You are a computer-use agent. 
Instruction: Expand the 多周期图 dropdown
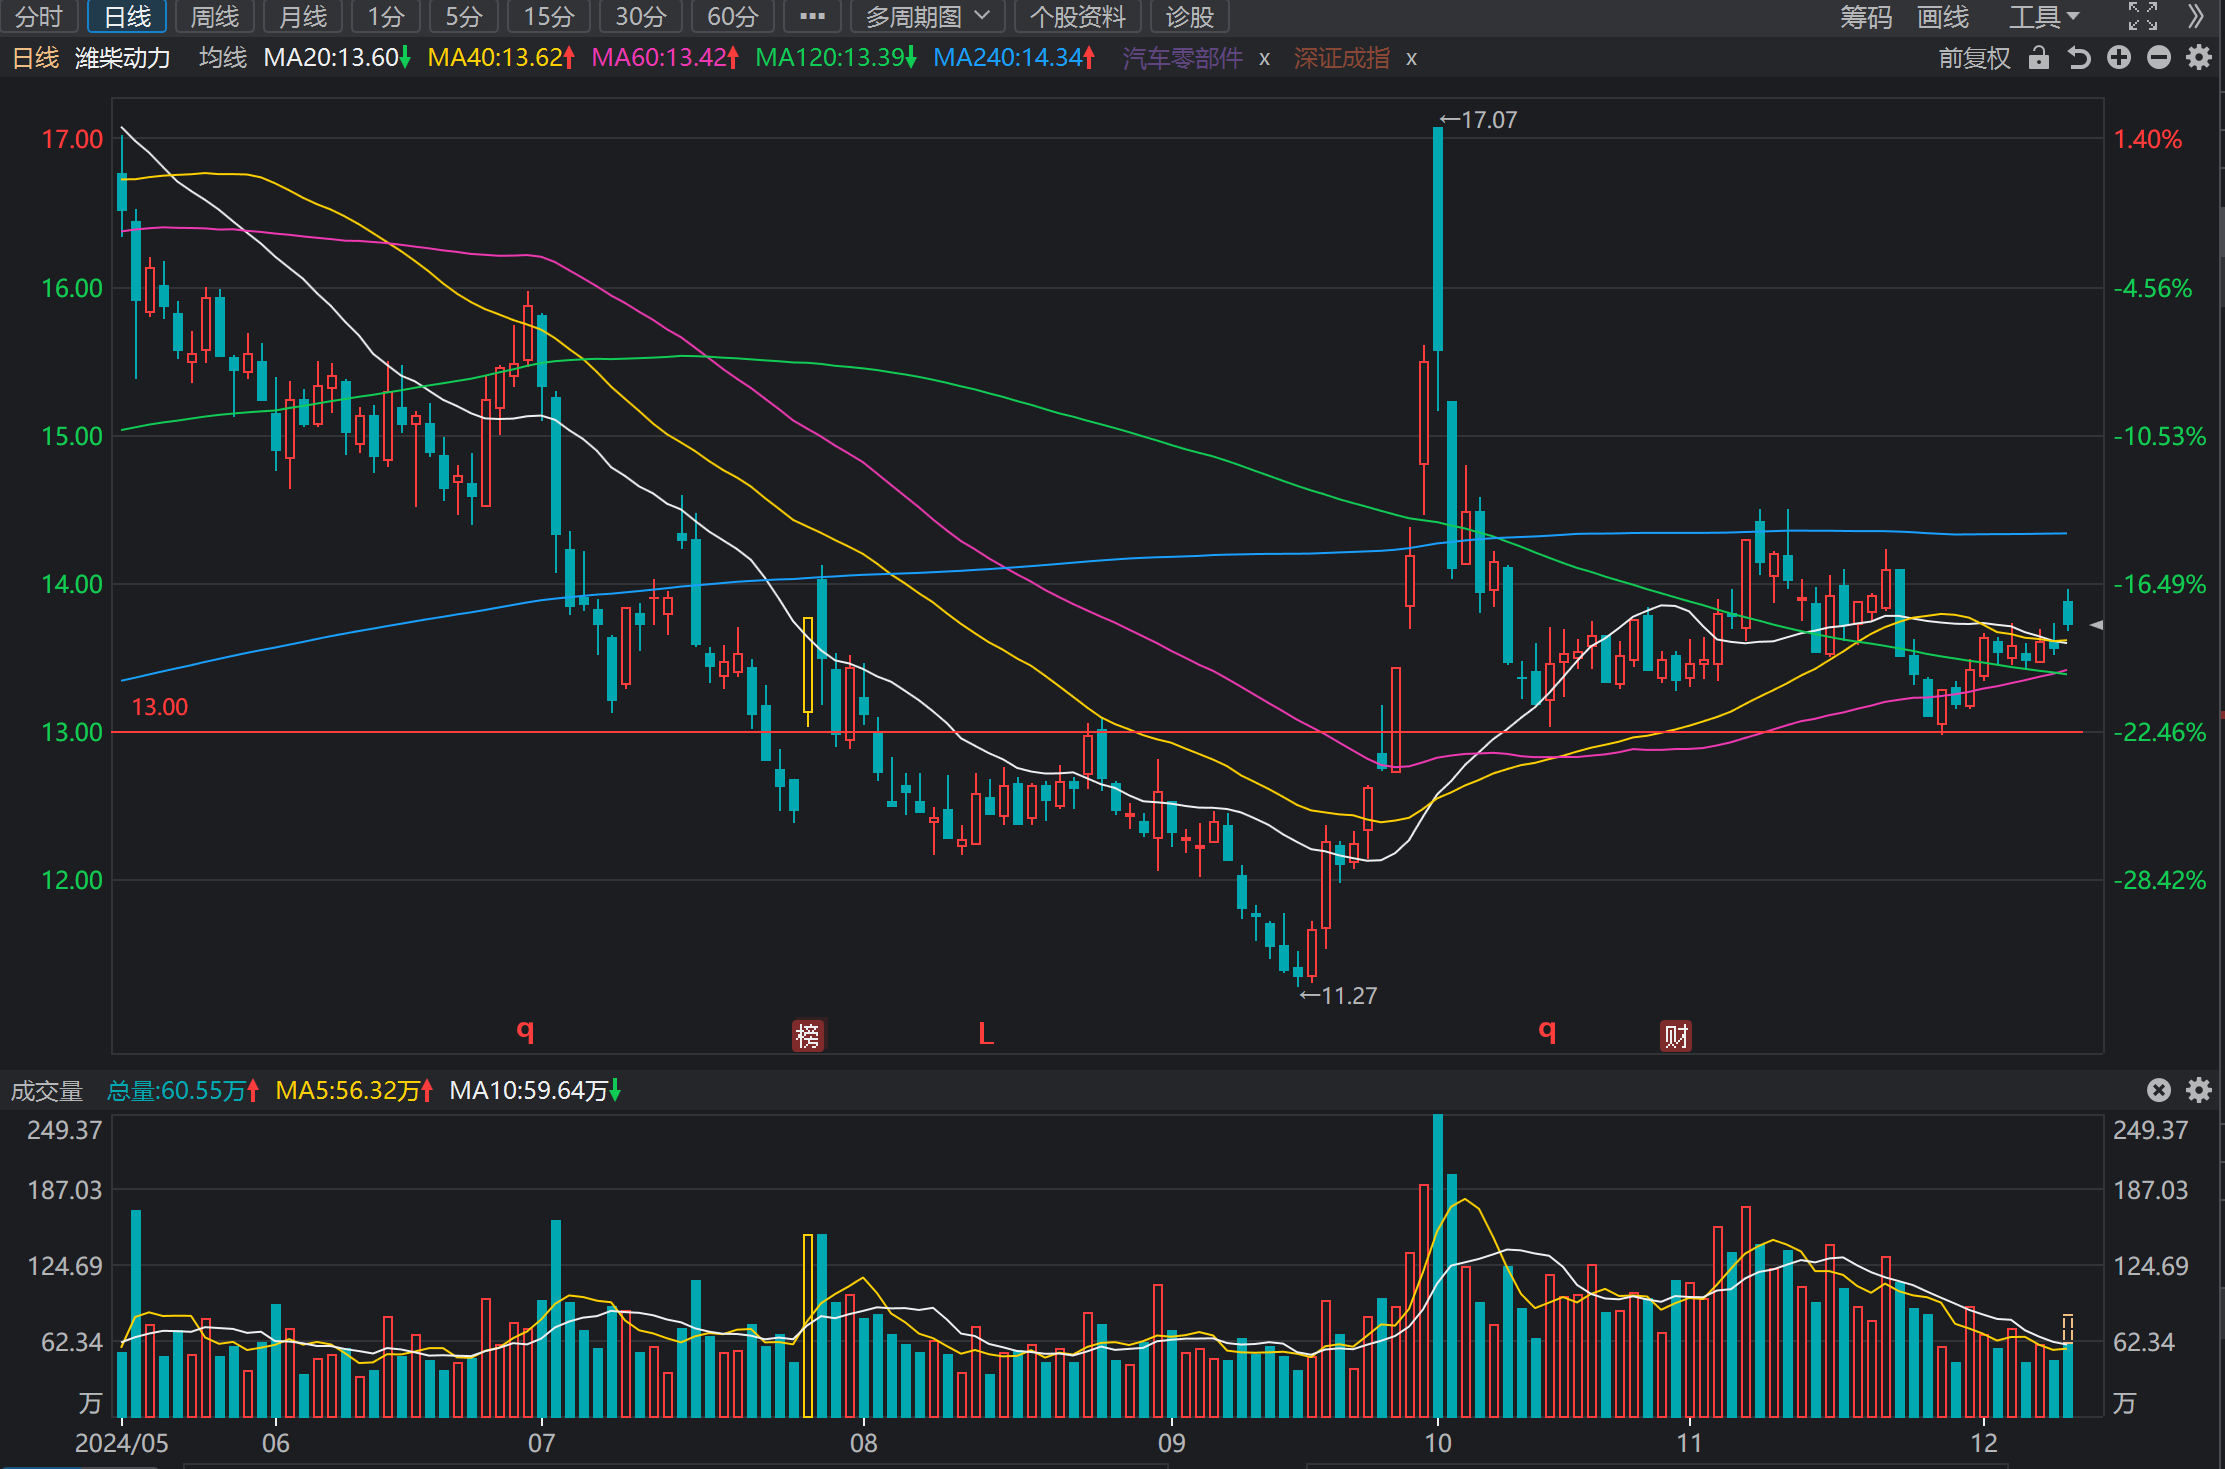point(927,17)
